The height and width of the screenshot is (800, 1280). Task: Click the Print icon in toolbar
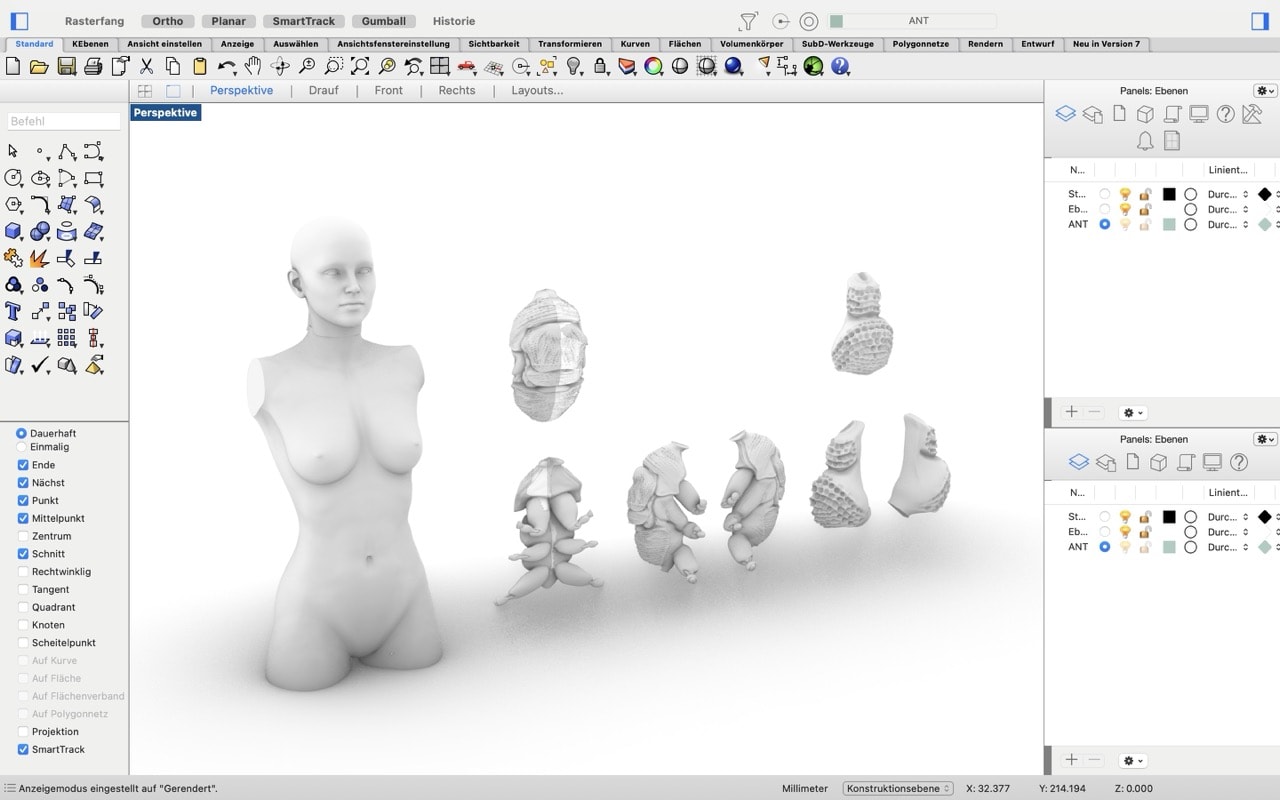pyautogui.click(x=93, y=66)
